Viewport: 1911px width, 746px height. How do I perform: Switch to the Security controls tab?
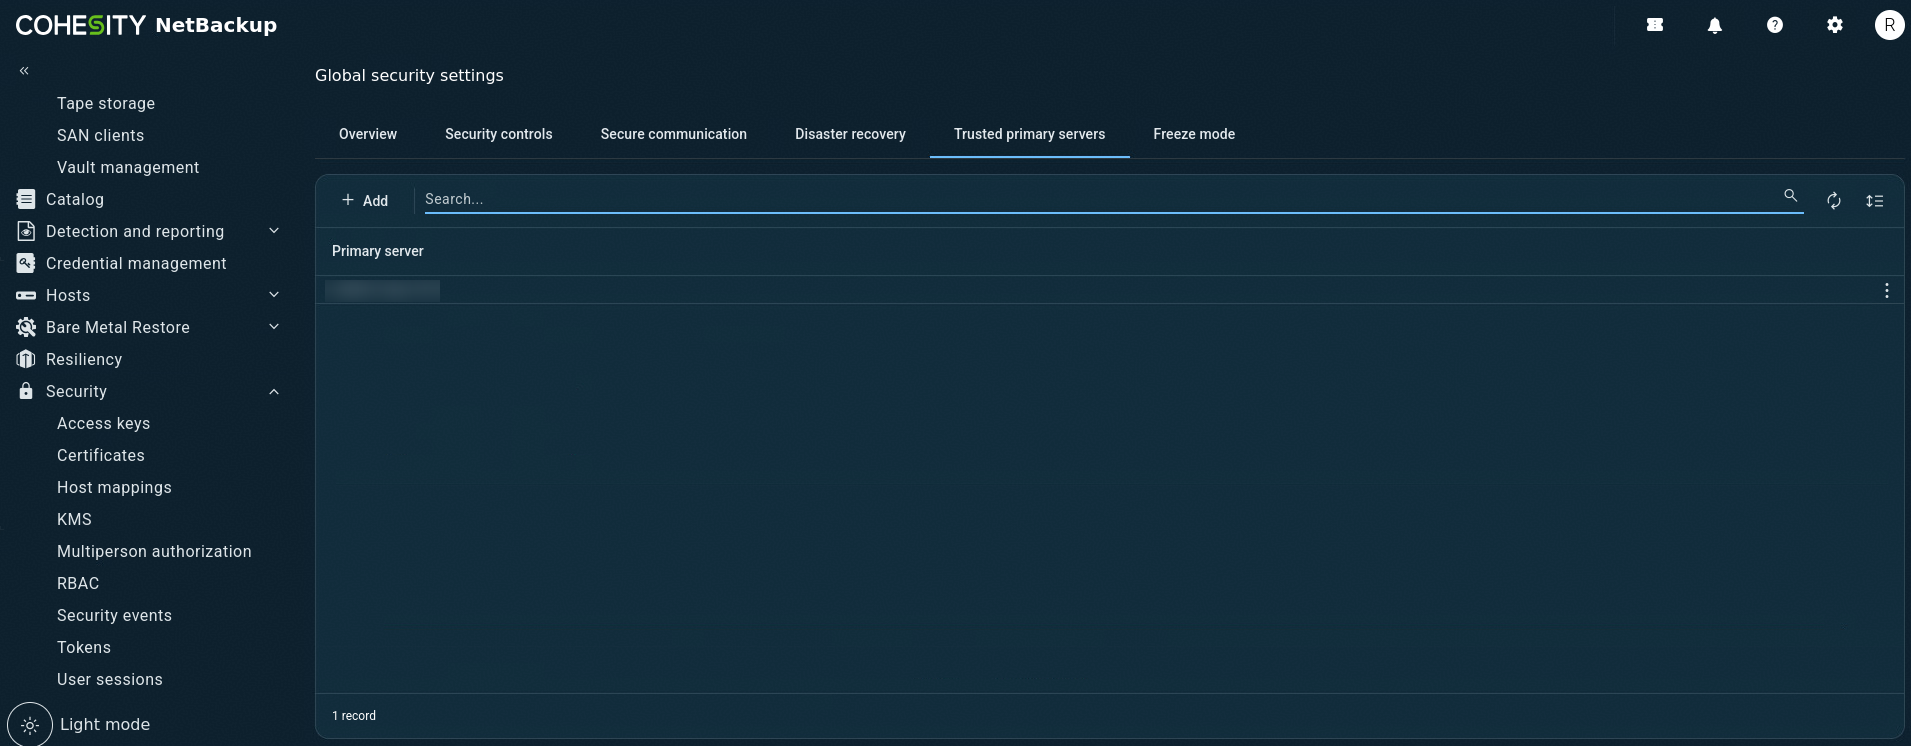pos(499,134)
